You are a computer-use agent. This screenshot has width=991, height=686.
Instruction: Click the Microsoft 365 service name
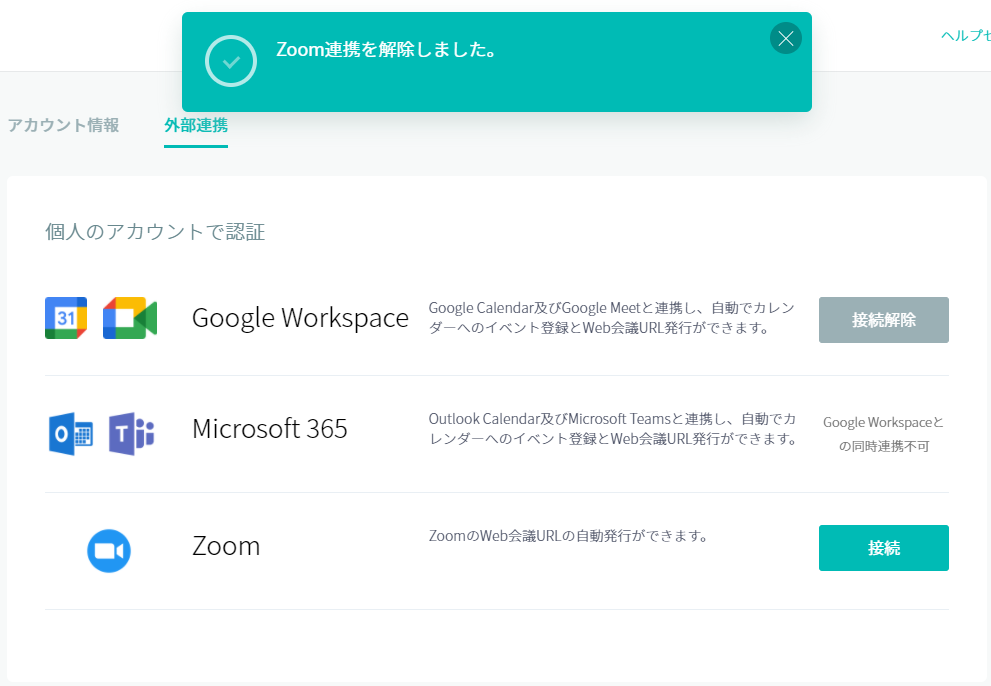point(270,429)
